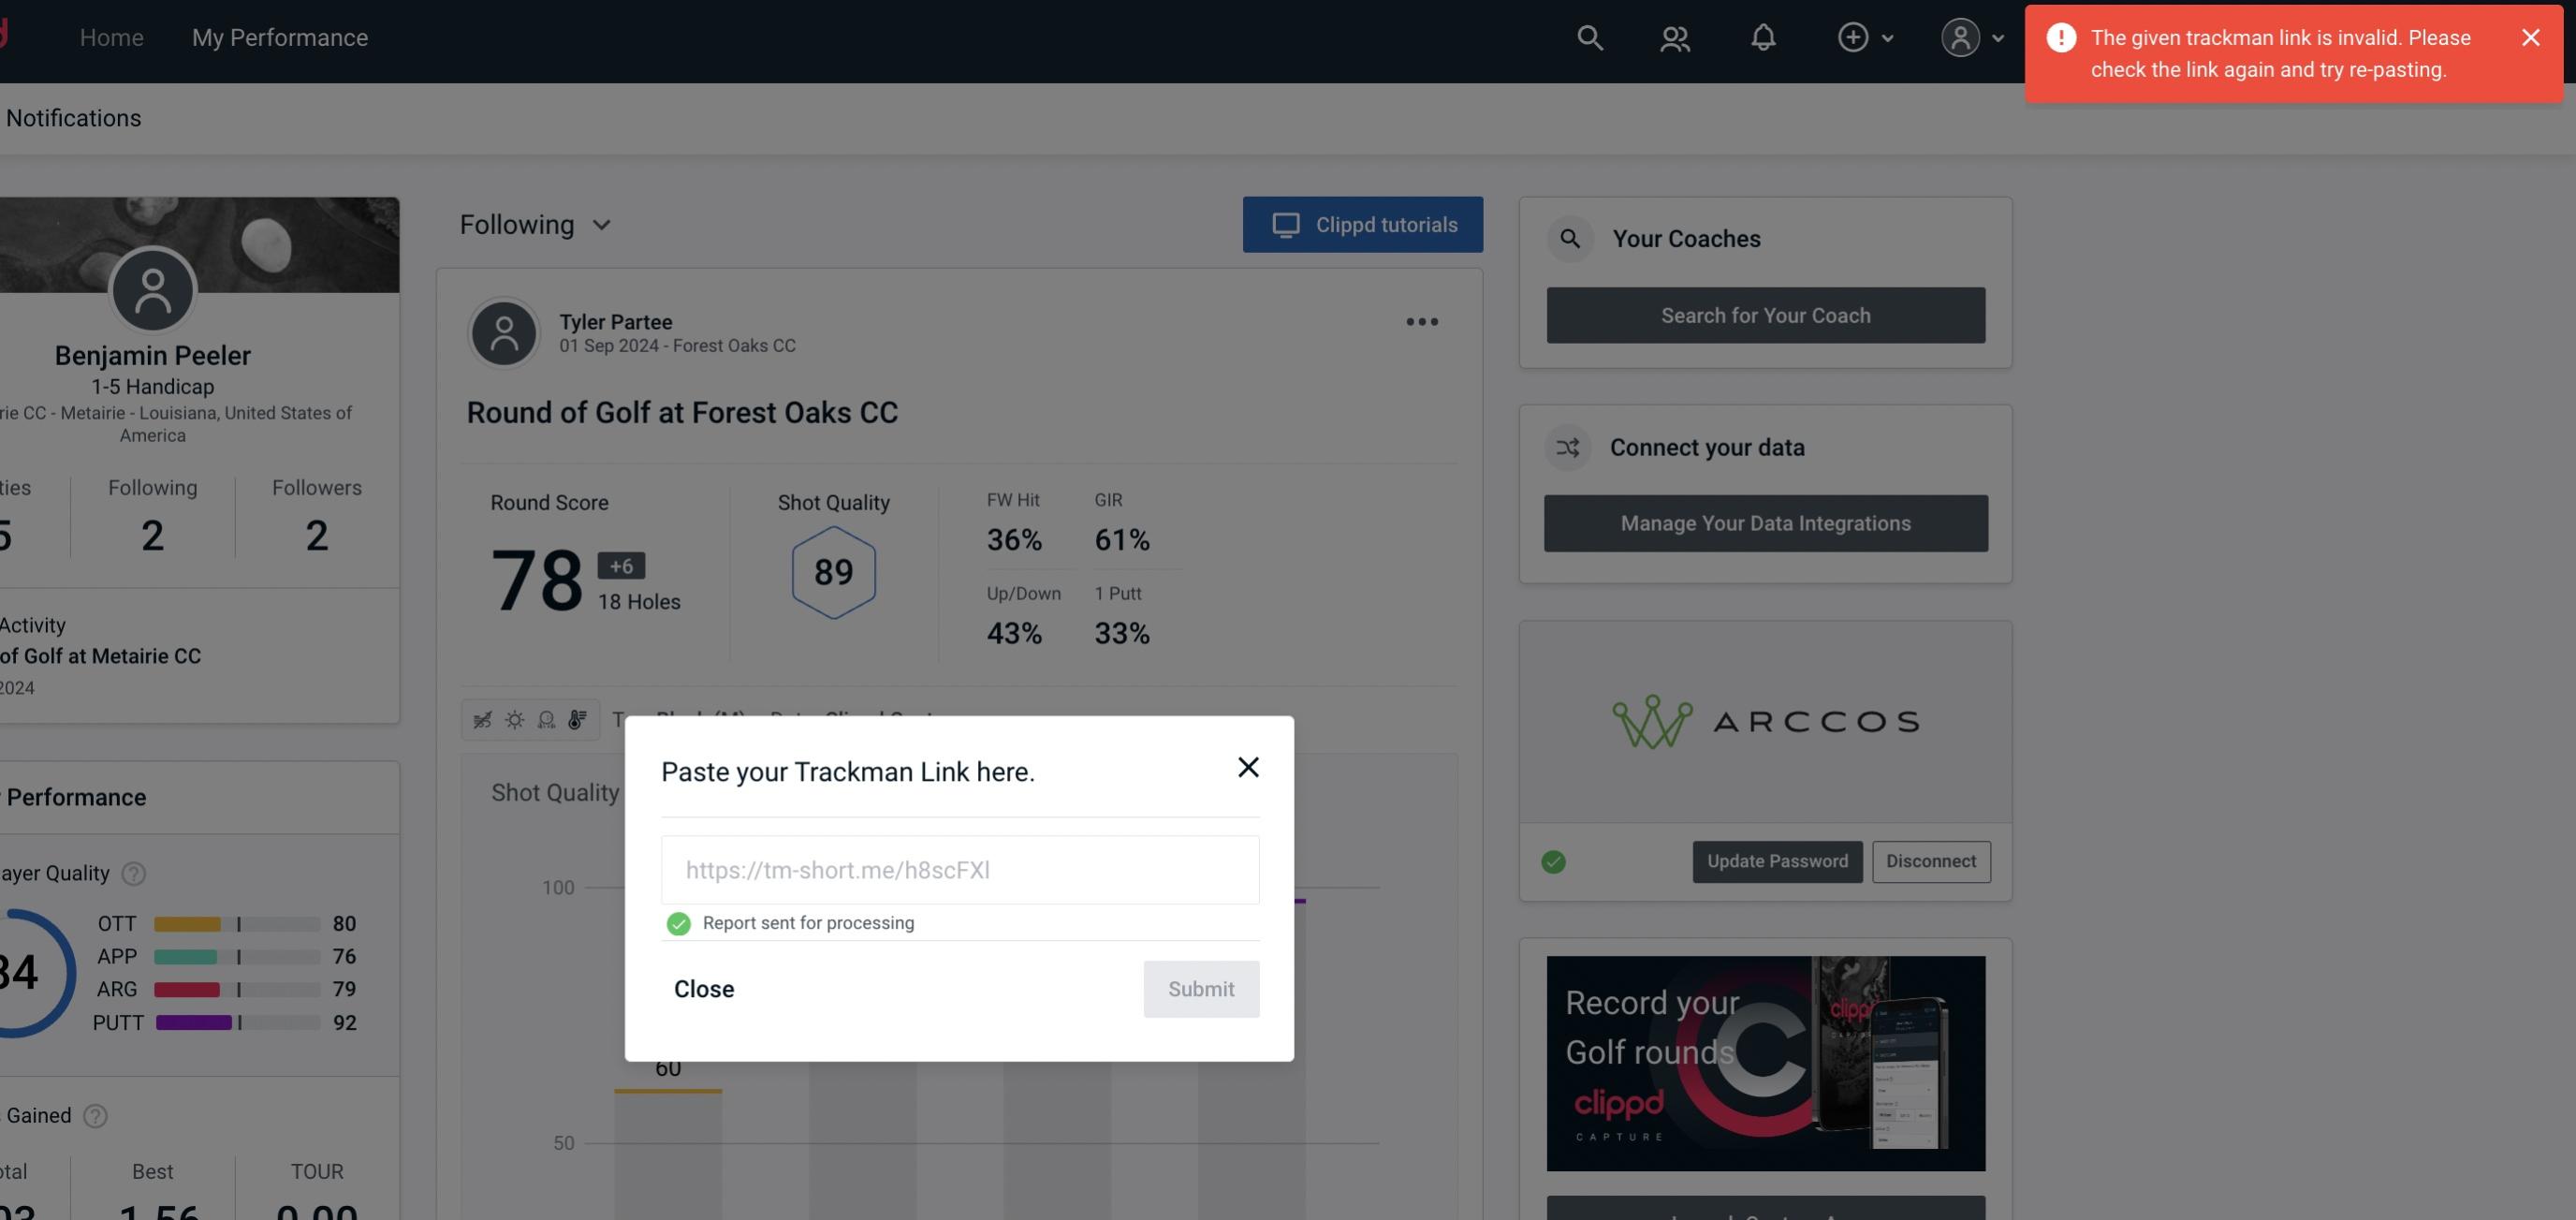Expand the Following dropdown filter
The width and height of the screenshot is (2576, 1220).
(x=535, y=222)
